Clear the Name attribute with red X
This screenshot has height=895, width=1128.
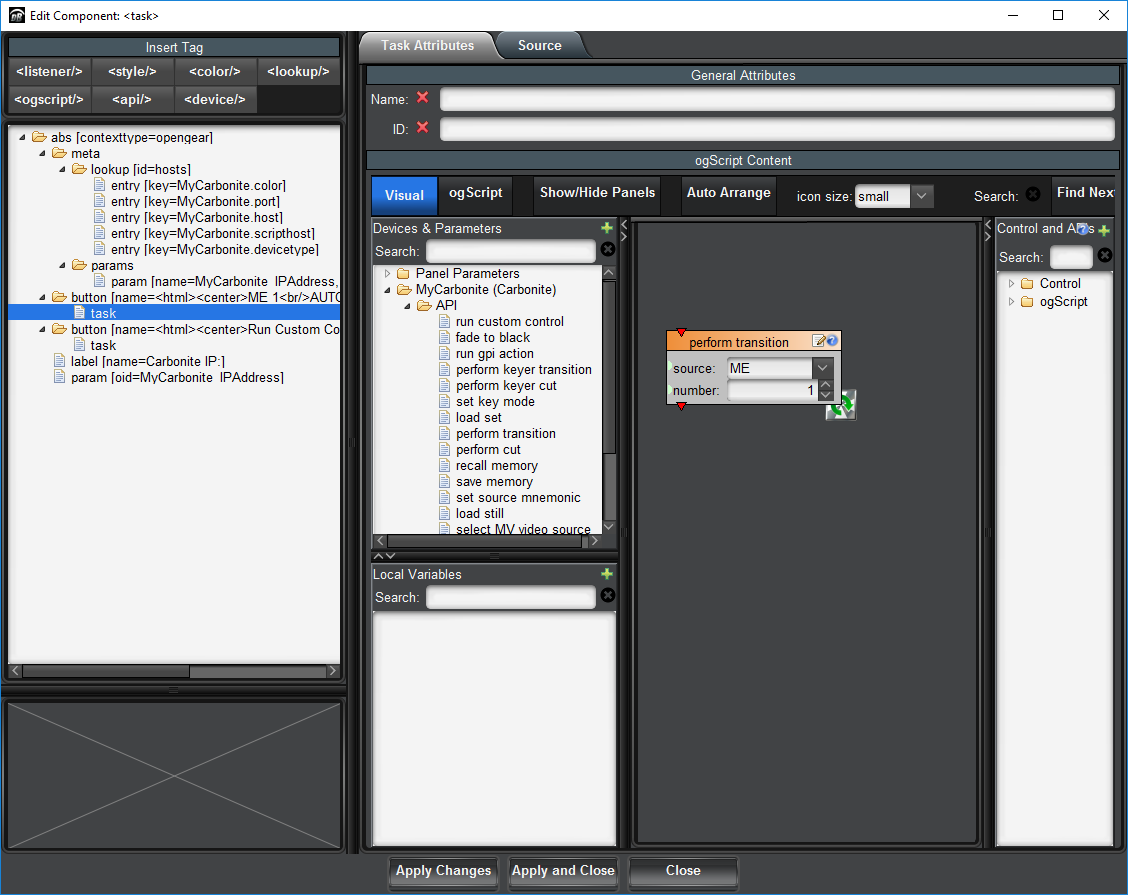click(x=422, y=98)
